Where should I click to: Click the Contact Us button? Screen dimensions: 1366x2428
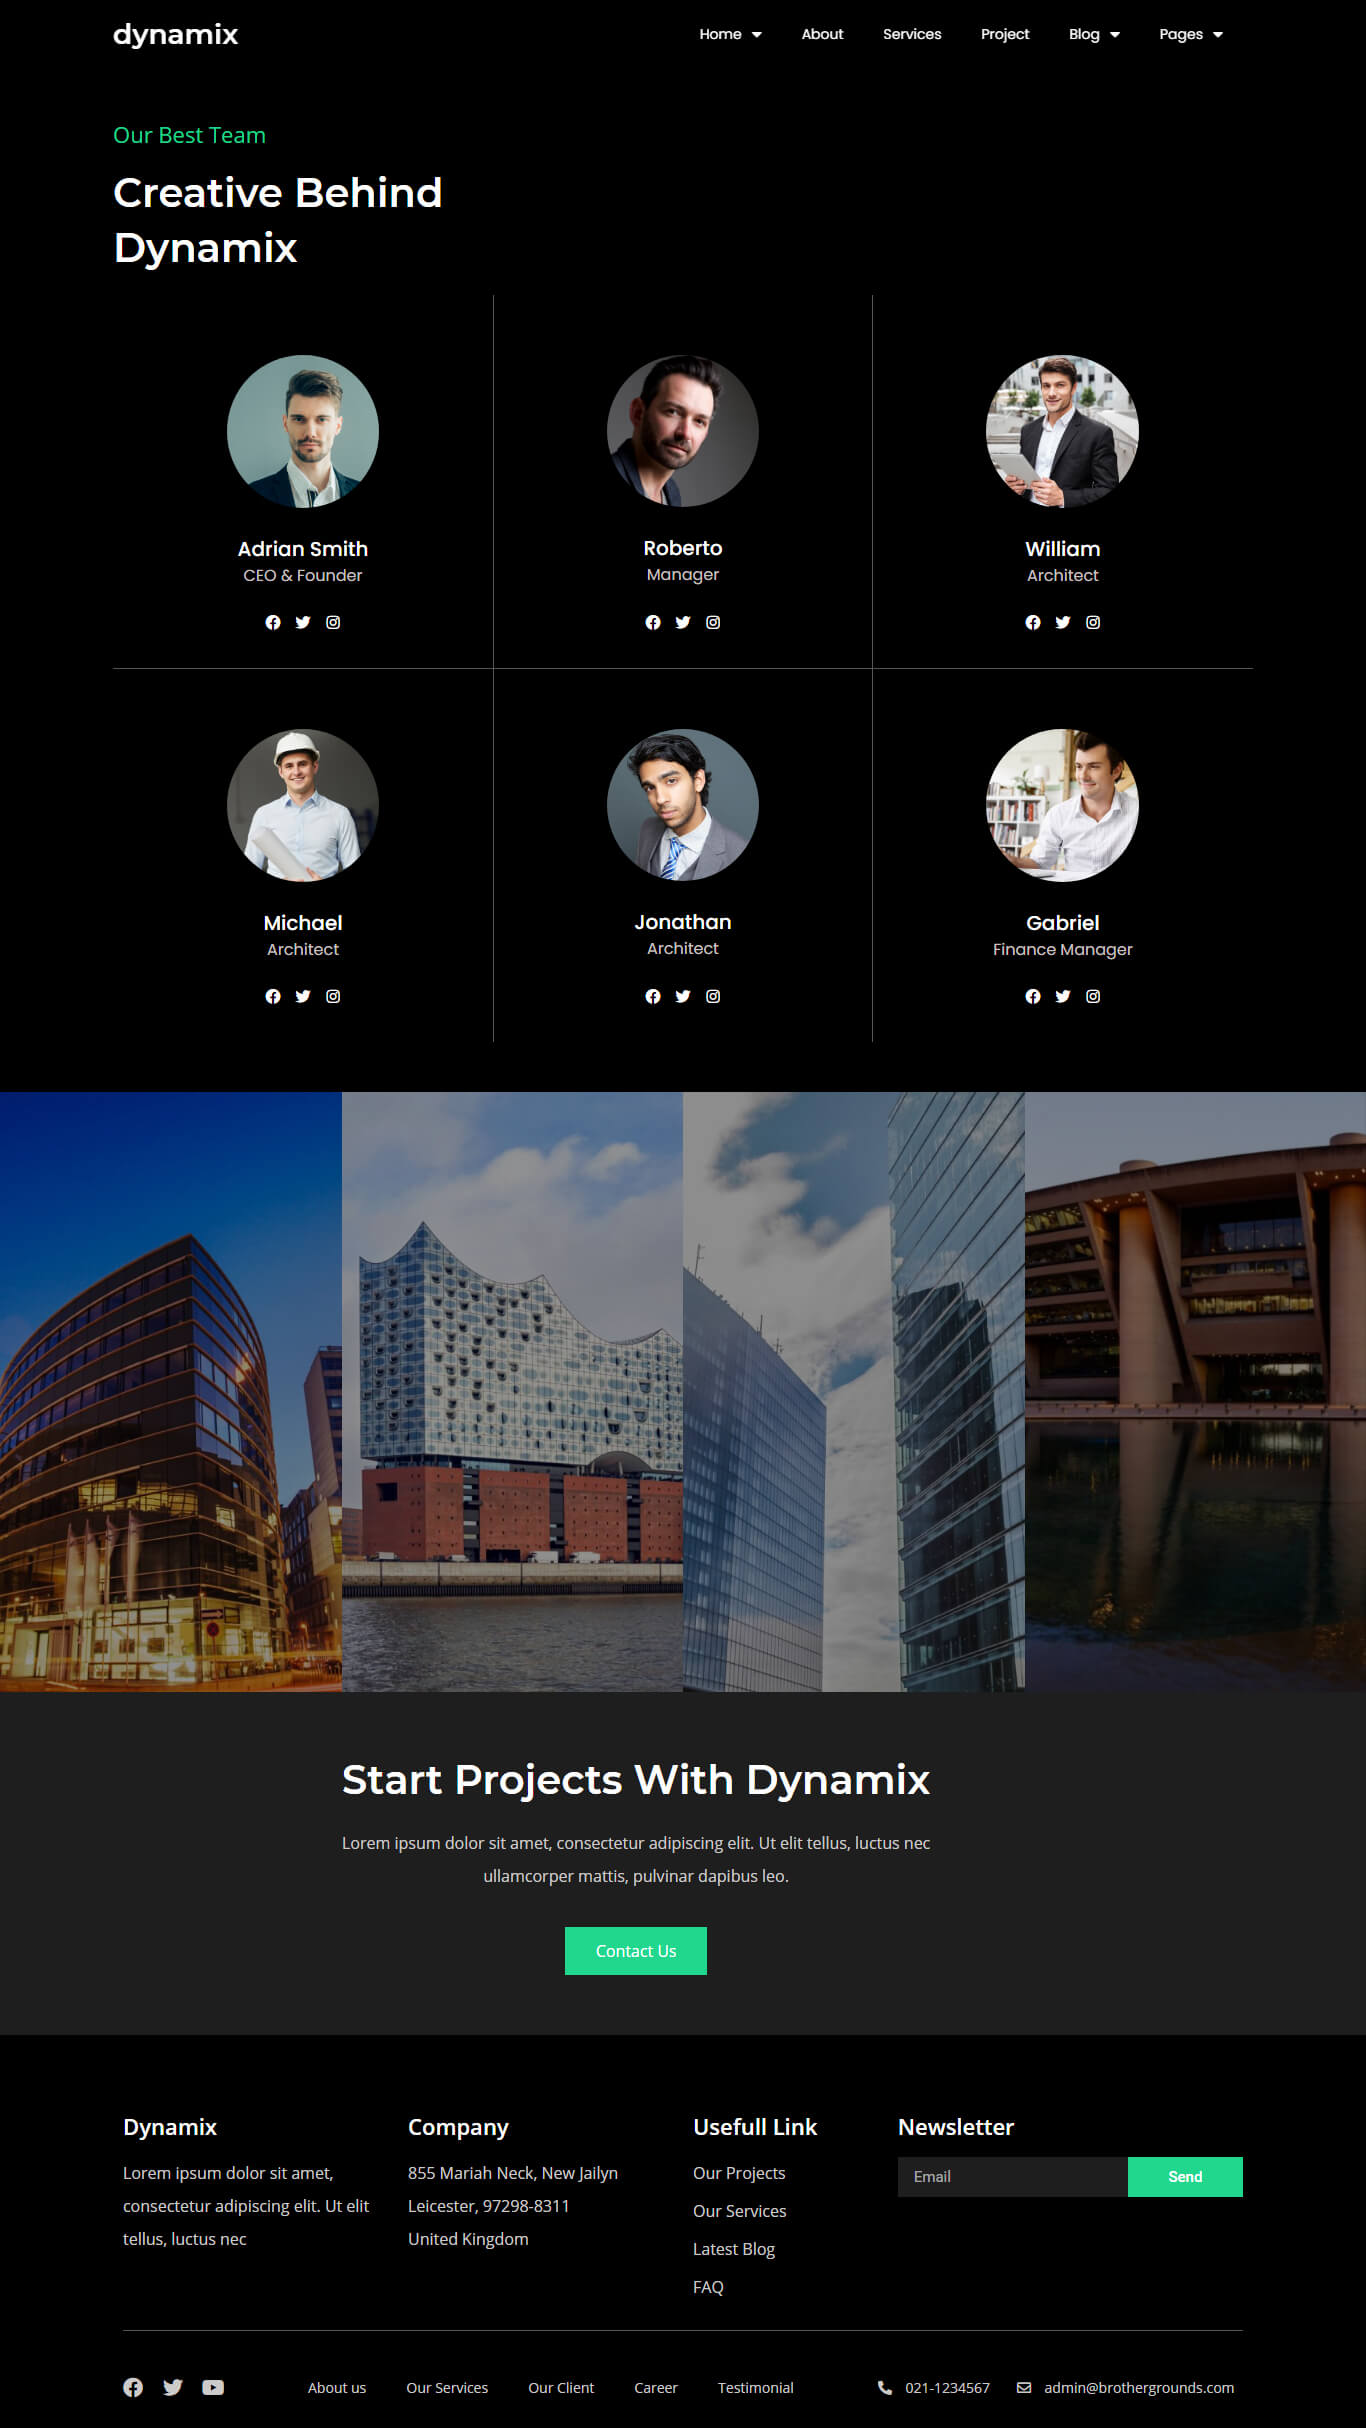click(x=636, y=1951)
